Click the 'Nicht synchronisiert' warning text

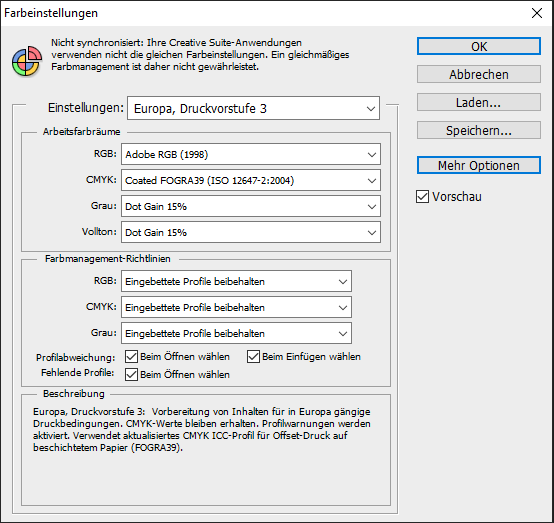(200, 54)
